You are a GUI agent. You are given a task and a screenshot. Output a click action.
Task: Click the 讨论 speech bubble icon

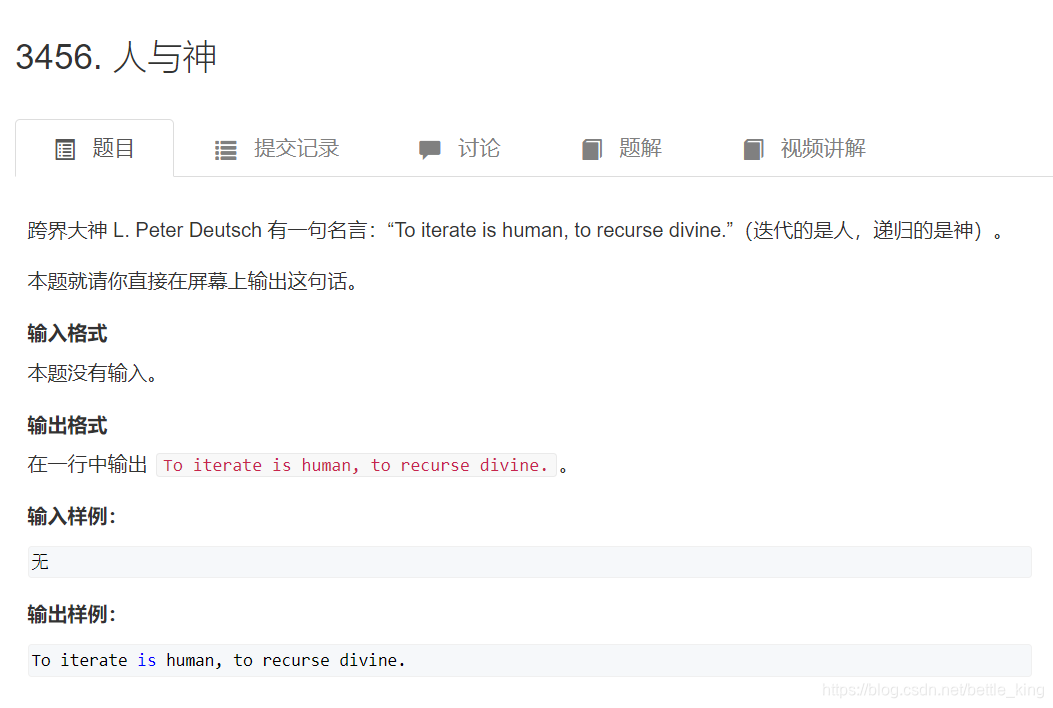430,149
